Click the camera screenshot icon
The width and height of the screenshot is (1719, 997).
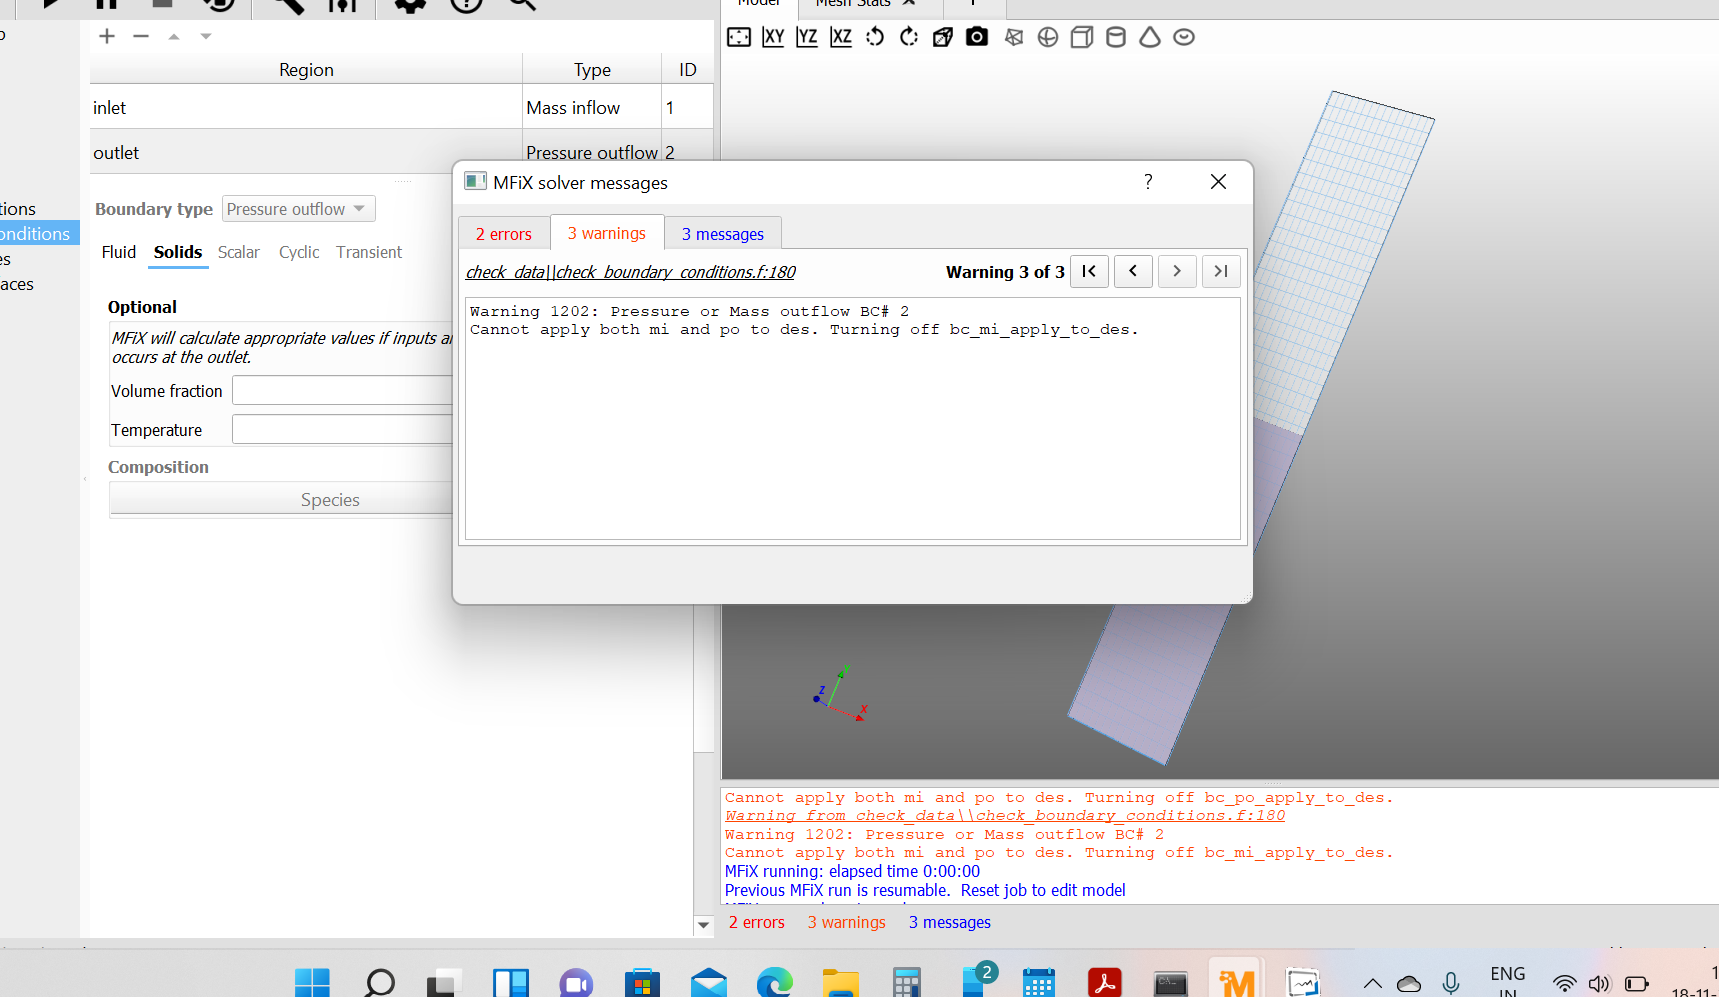point(977,37)
